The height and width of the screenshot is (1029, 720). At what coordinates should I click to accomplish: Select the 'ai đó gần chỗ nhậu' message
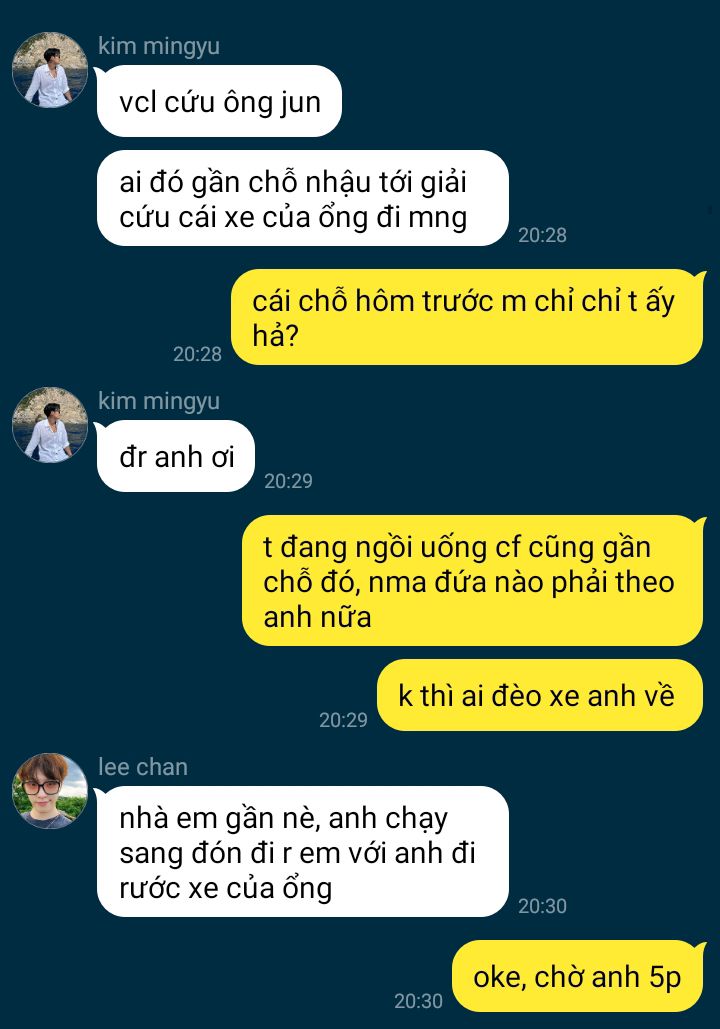[303, 199]
